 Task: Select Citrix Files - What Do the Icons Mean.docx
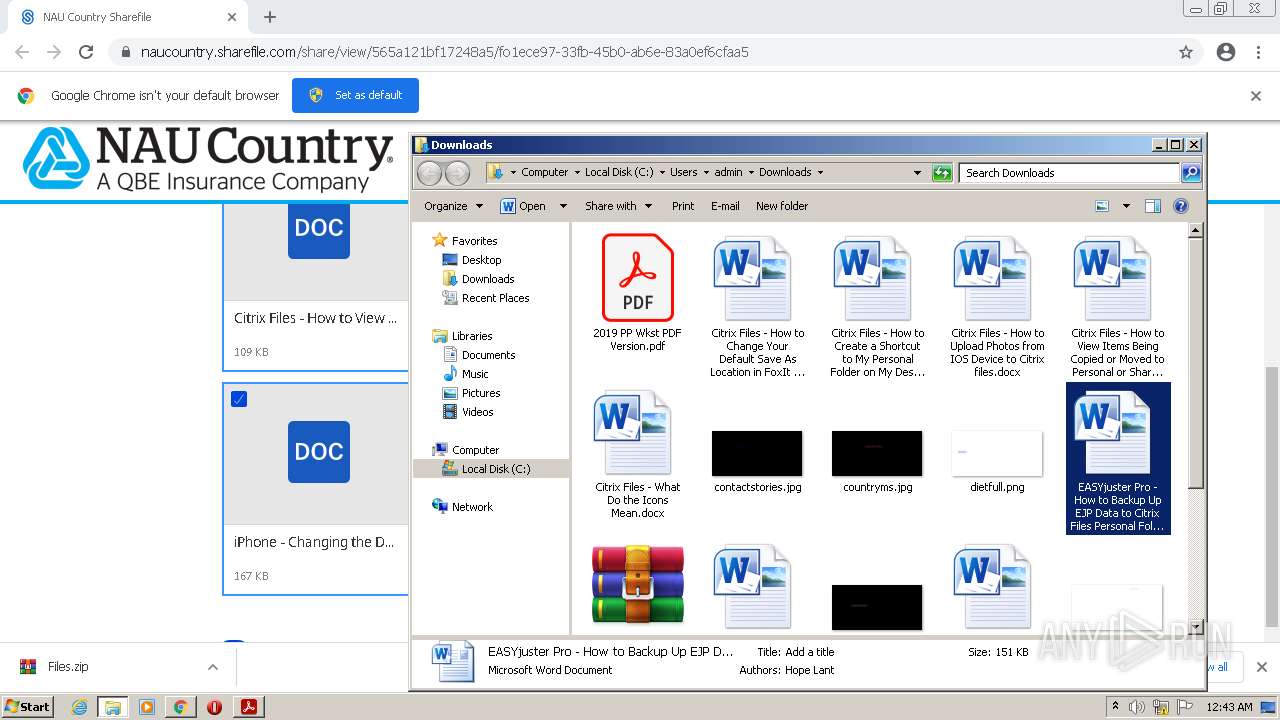click(x=637, y=455)
